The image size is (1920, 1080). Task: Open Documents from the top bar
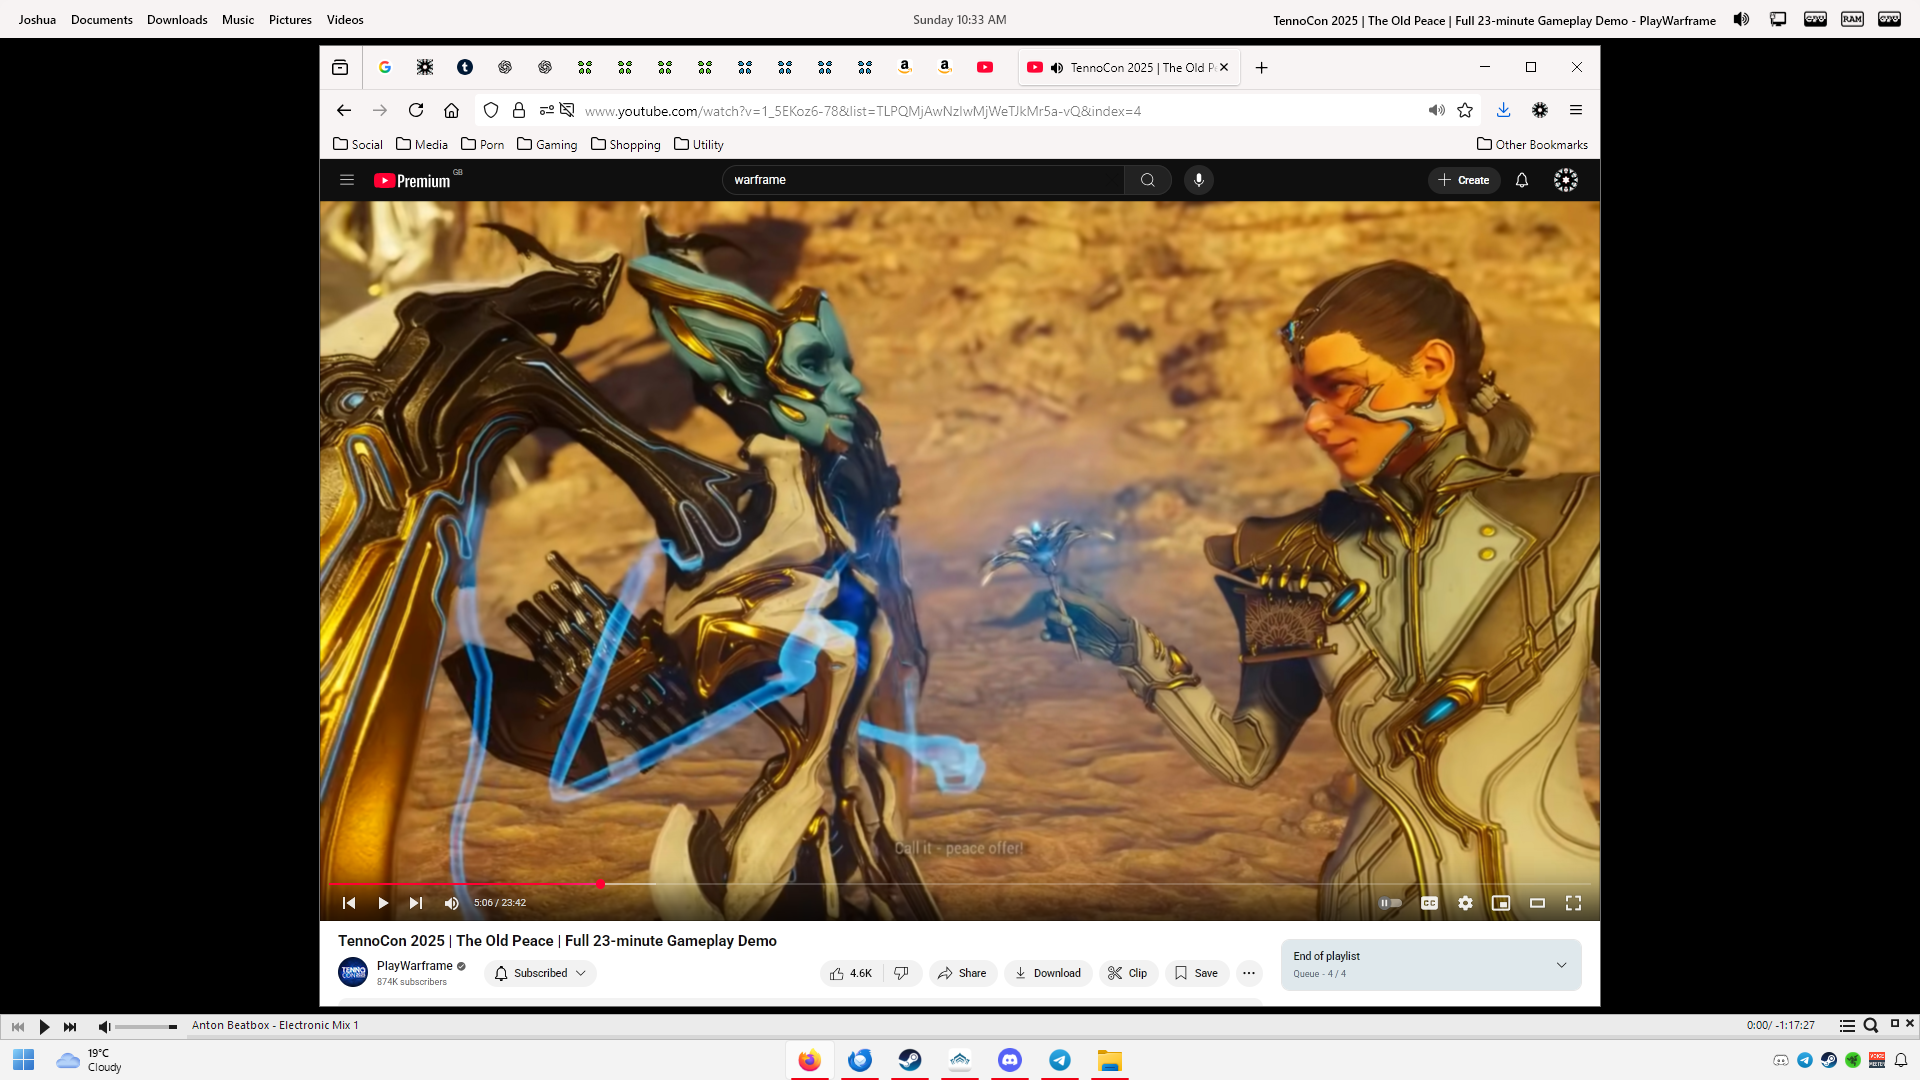pyautogui.click(x=102, y=19)
